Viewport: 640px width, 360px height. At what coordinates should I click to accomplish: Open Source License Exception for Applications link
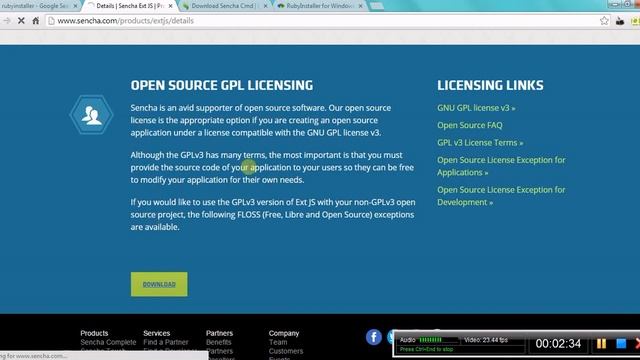pyautogui.click(x=501, y=166)
